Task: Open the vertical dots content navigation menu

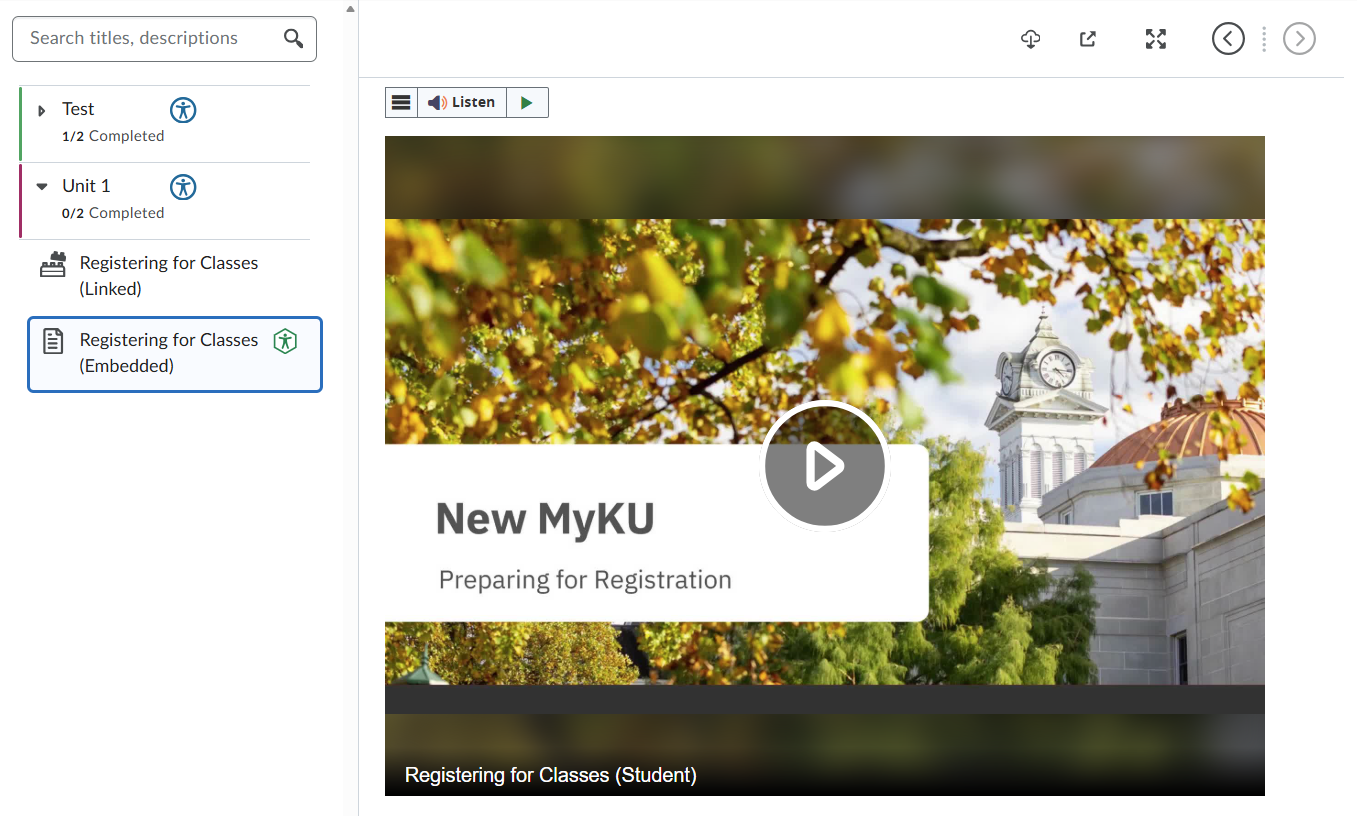Action: (1264, 39)
